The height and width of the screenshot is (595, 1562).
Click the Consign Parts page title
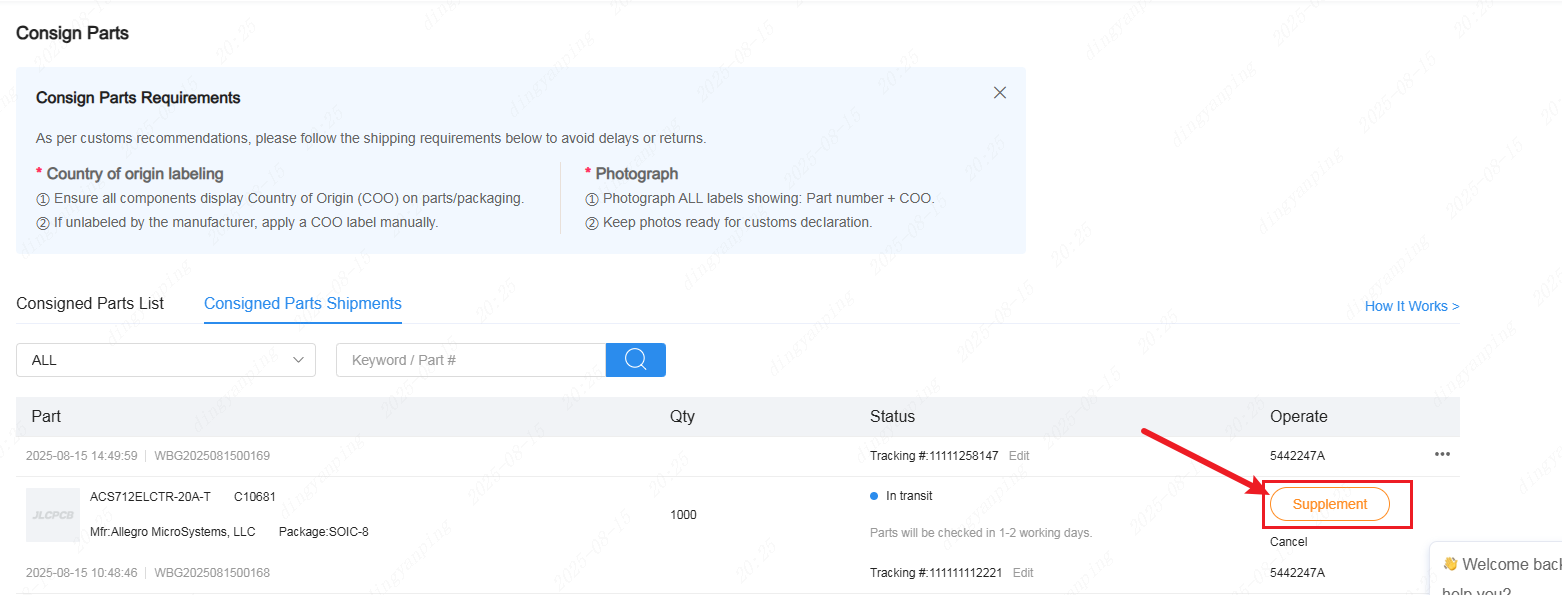[x=72, y=33]
